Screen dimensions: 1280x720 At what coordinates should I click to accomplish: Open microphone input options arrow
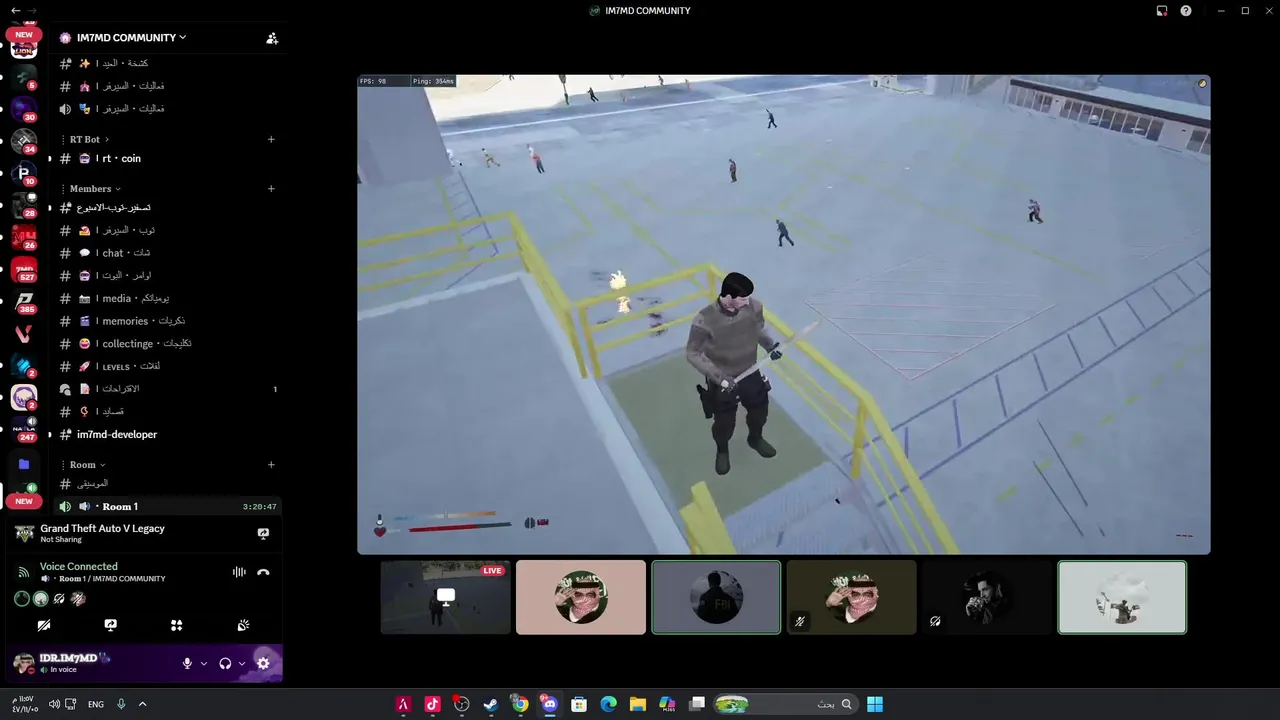click(204, 663)
